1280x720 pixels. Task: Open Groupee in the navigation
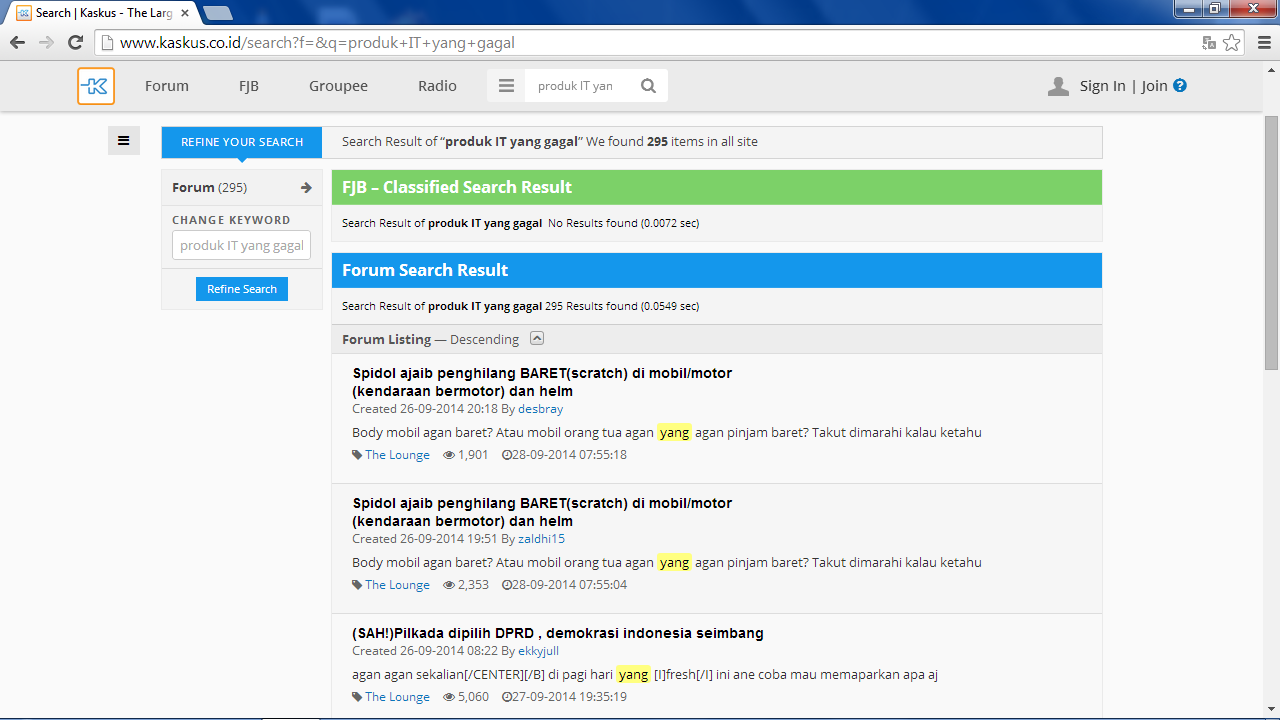(338, 86)
